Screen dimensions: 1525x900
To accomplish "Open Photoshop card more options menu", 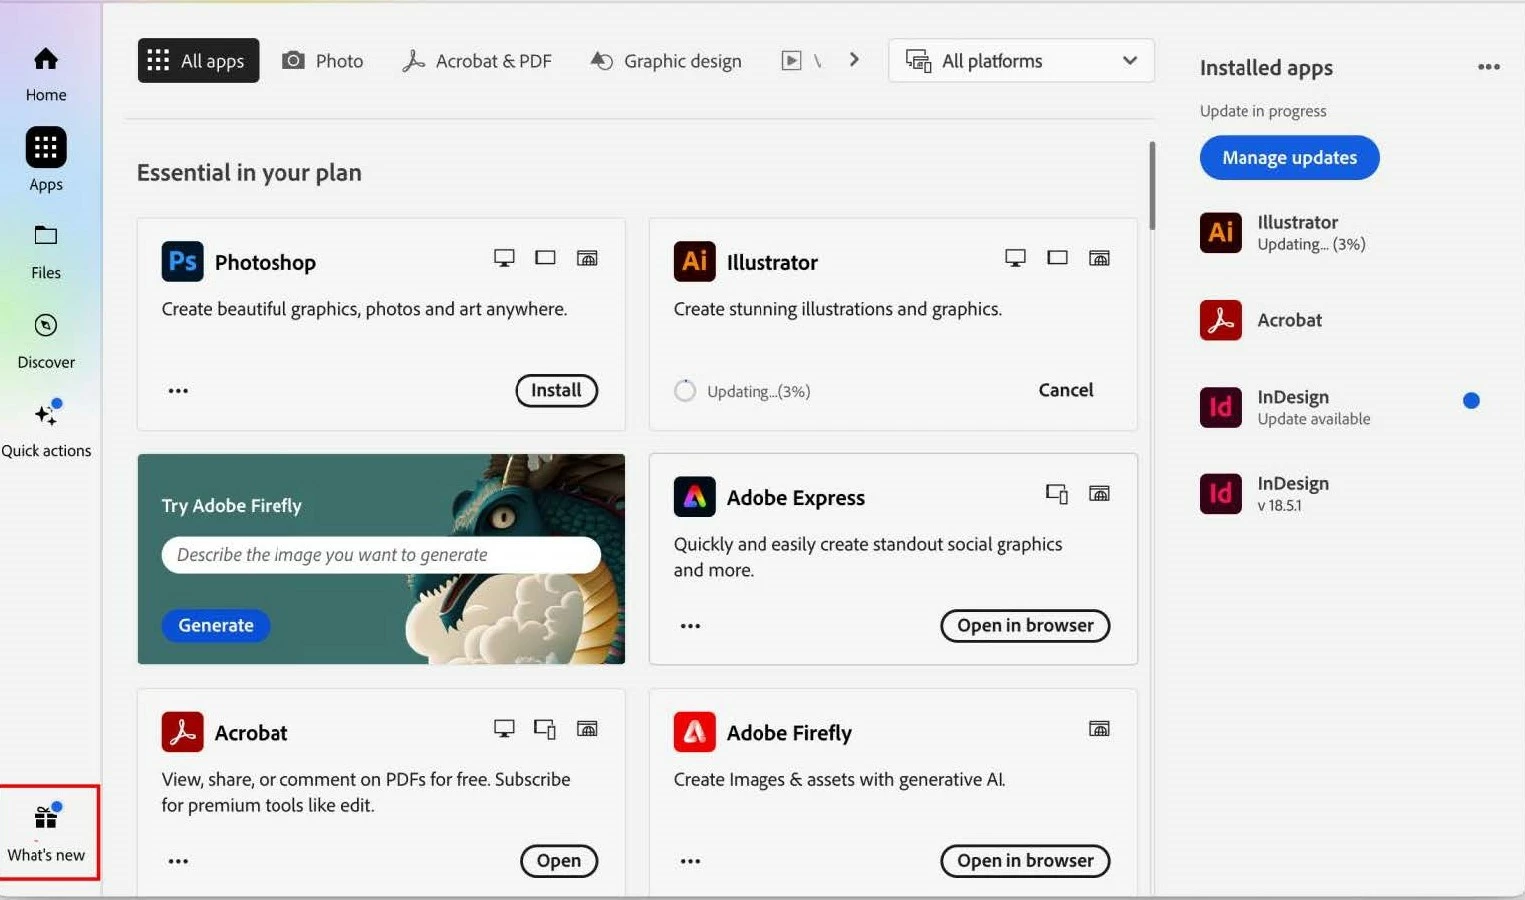I will pyautogui.click(x=178, y=391).
